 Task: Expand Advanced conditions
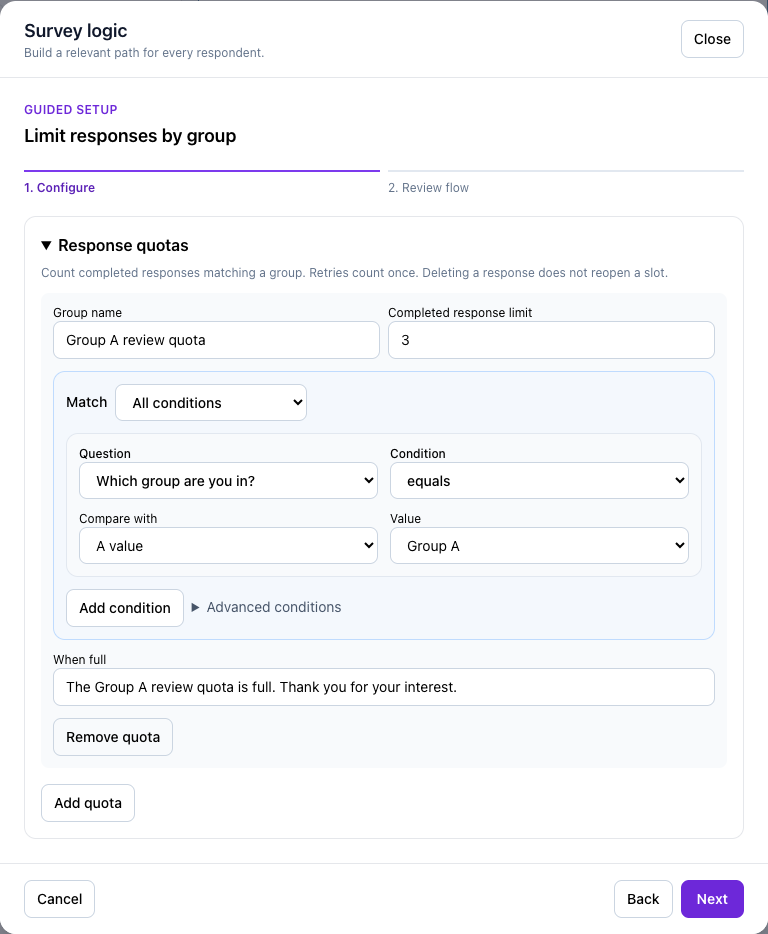[x=266, y=607]
